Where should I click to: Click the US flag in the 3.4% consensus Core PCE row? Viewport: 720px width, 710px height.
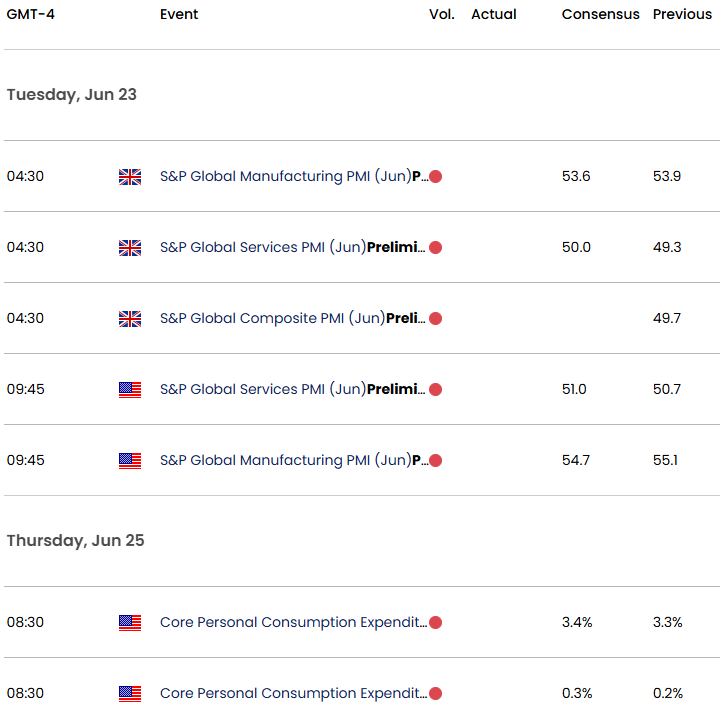(x=130, y=623)
